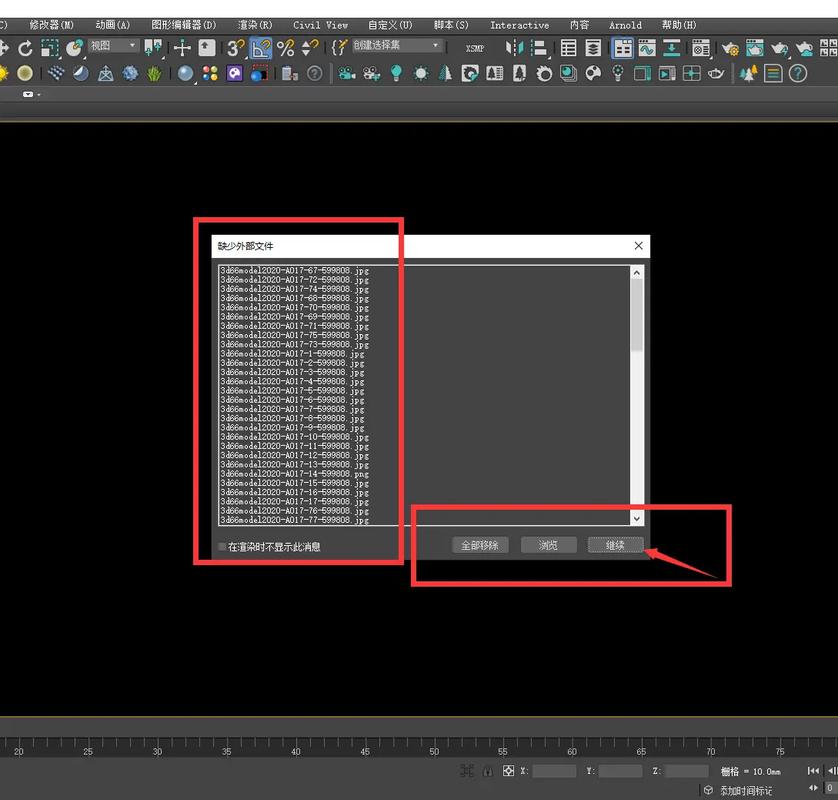This screenshot has height=800, width=838.
Task: Toggle the Spinner Snap icon
Action: point(310,48)
